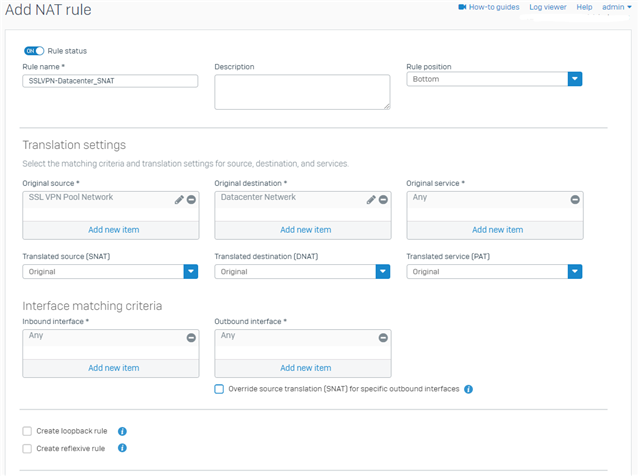Edit SSL VPN Pool Network with pencil icon
The height and width of the screenshot is (476, 639).
pos(179,200)
